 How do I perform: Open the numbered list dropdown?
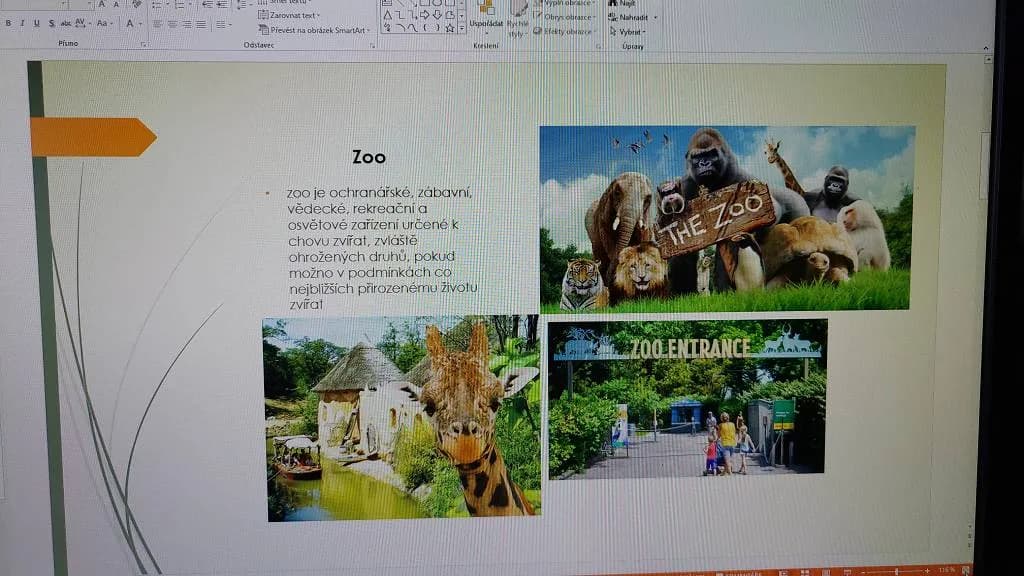182,5
